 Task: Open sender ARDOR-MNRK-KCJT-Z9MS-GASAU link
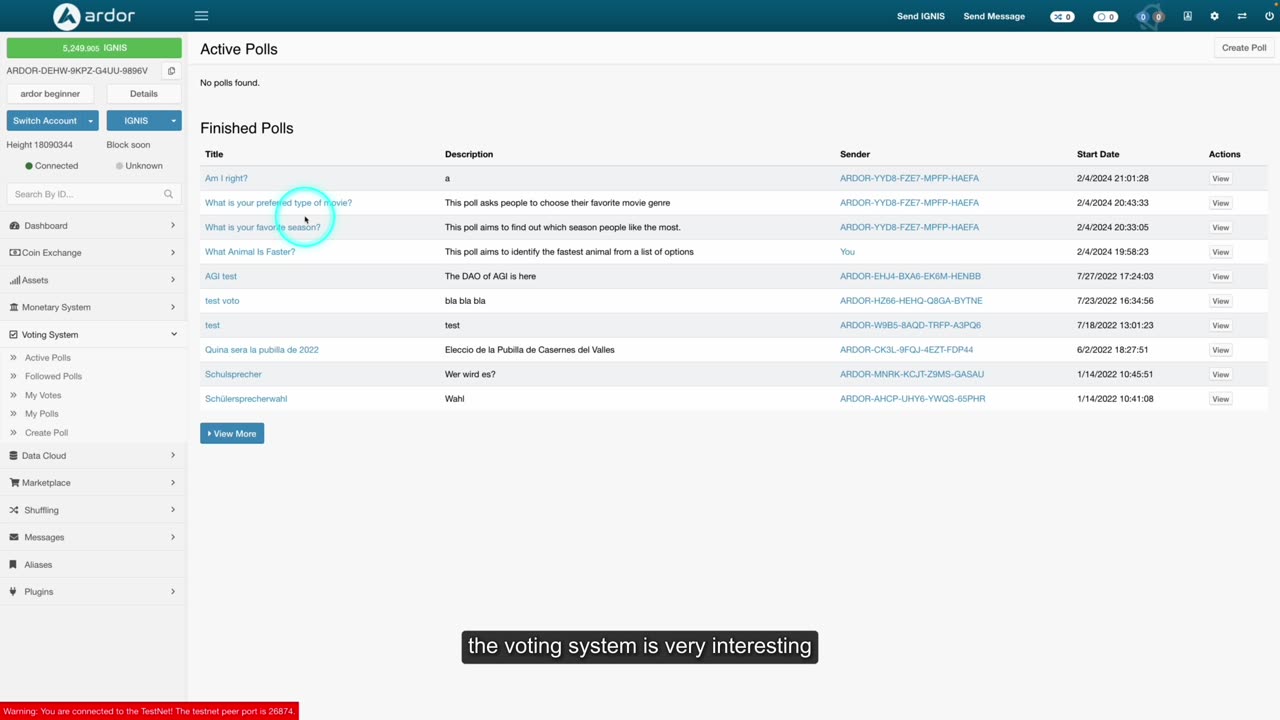tap(912, 374)
